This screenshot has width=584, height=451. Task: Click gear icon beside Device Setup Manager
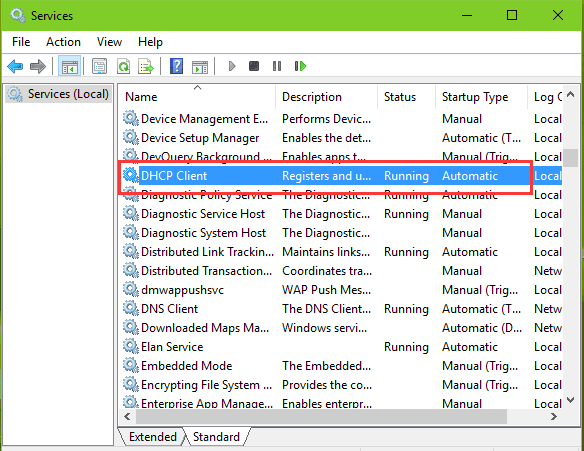[131, 138]
